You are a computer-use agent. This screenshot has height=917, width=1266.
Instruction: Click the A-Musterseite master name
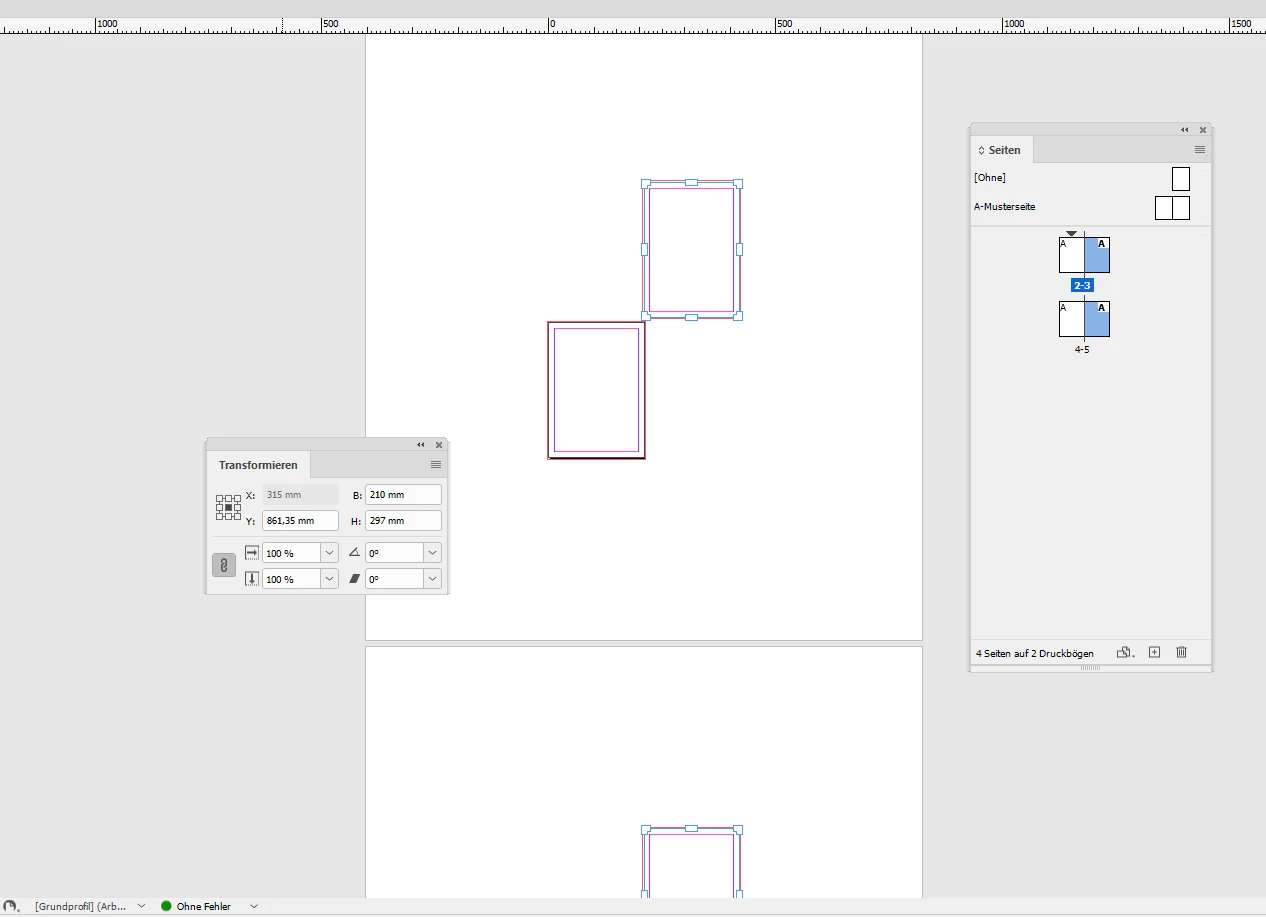(1004, 207)
